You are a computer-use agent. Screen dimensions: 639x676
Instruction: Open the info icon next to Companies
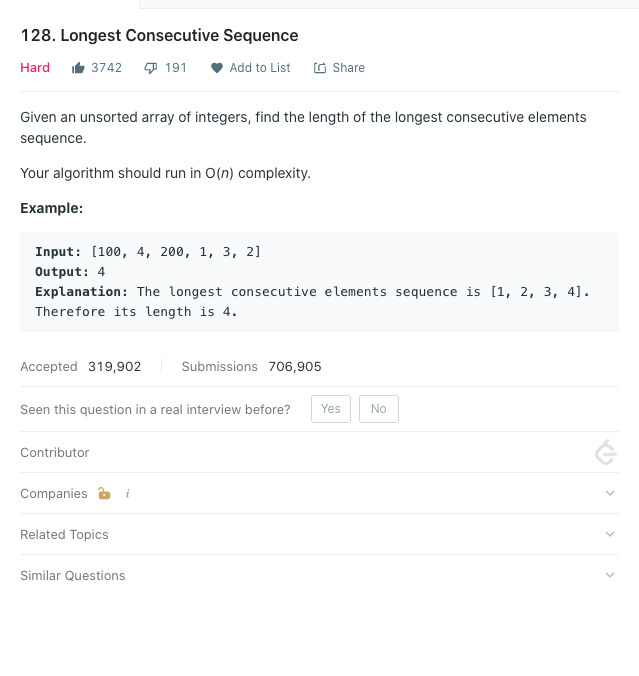127,494
